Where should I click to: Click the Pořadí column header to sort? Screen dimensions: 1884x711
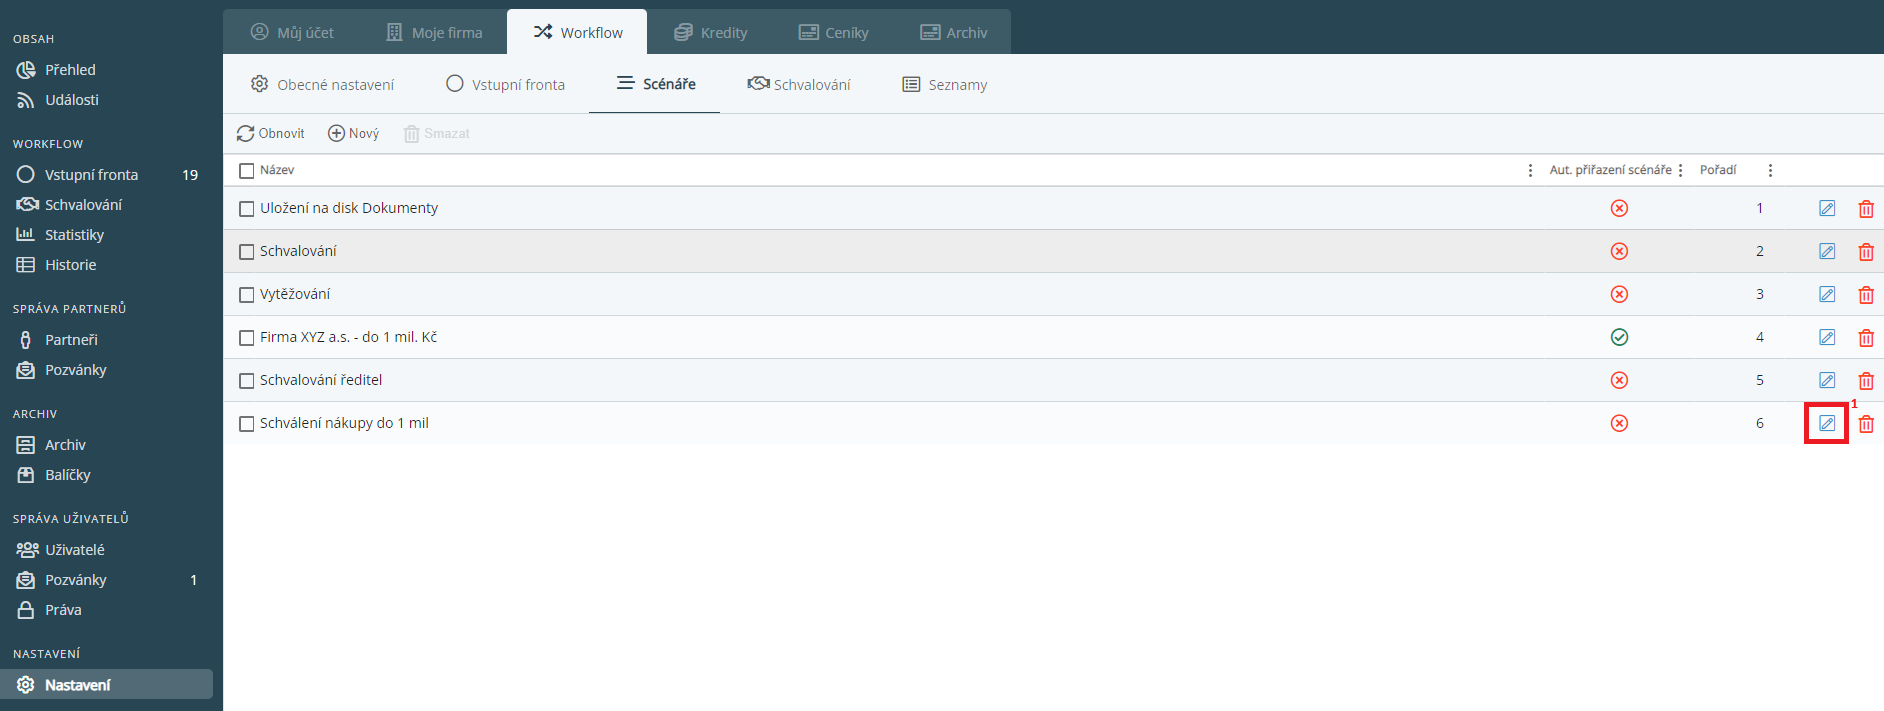(x=1718, y=171)
